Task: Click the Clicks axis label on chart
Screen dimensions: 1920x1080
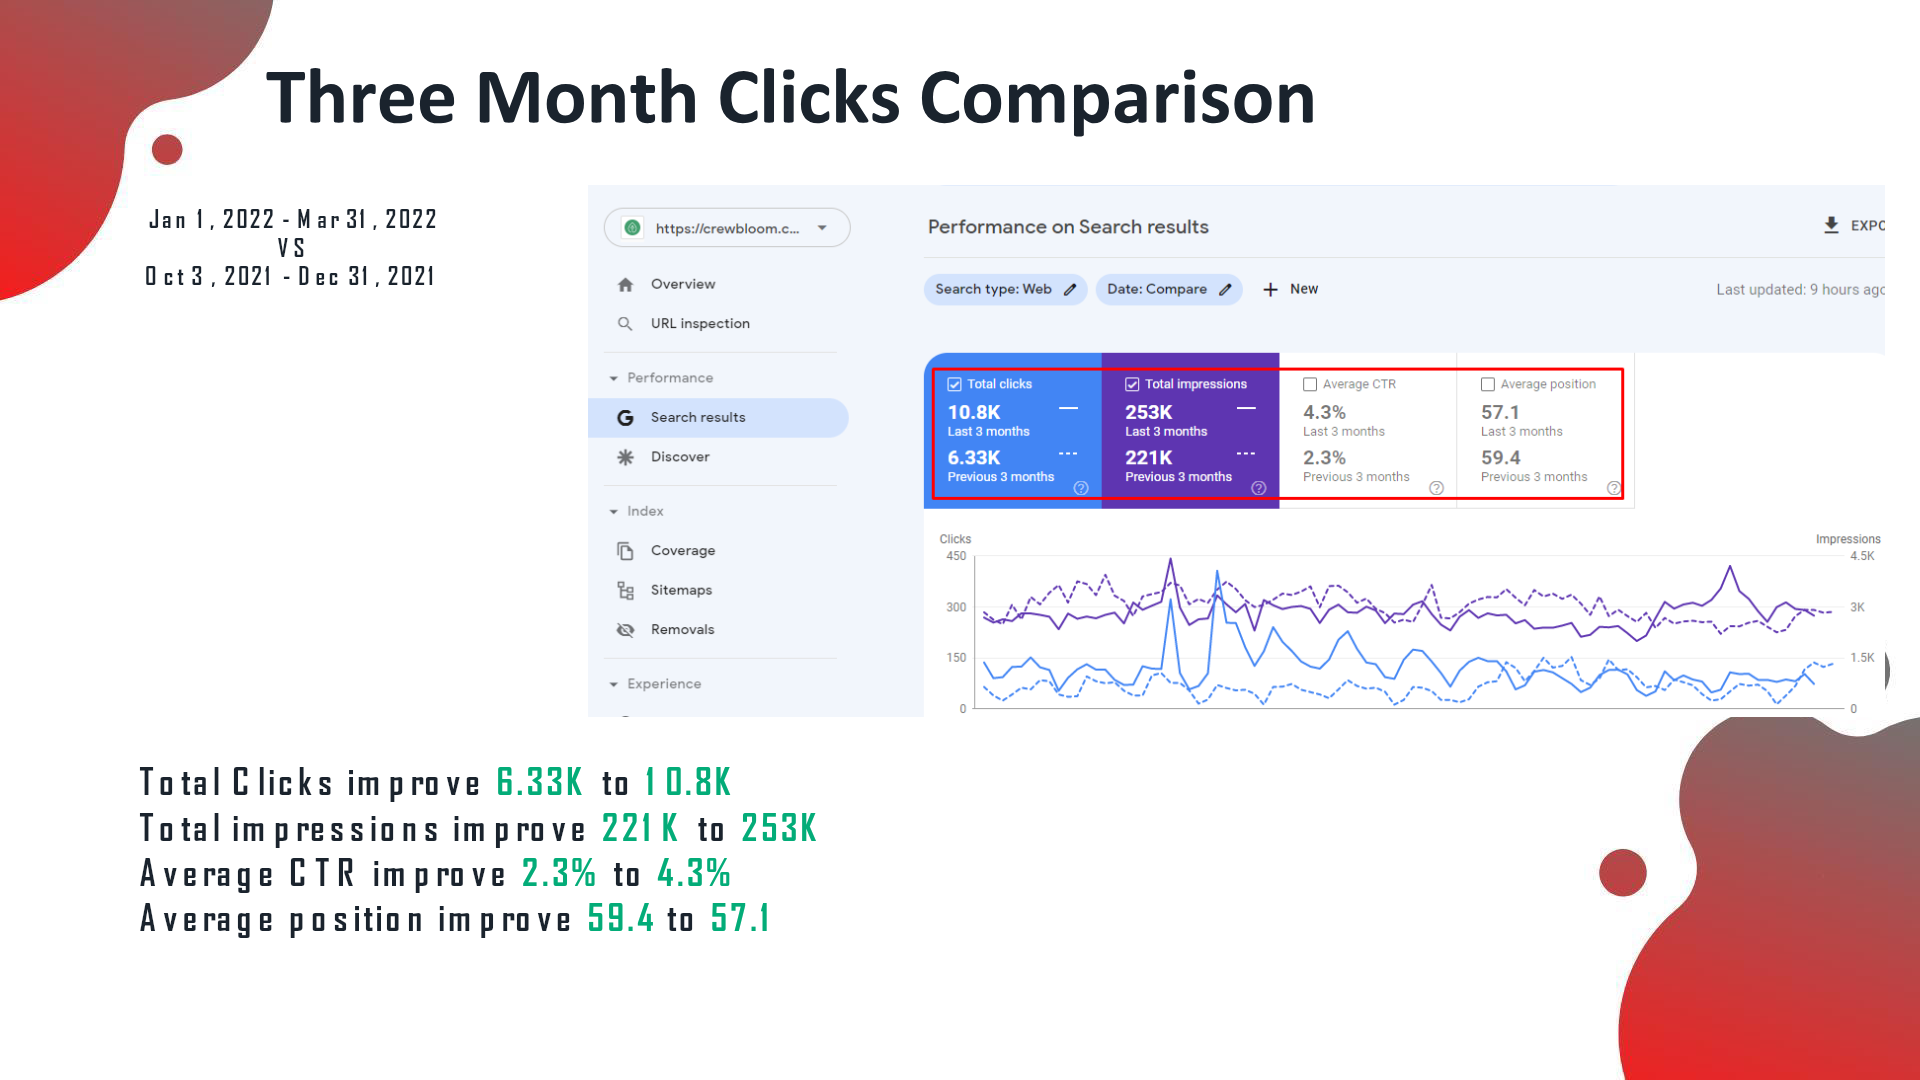Action: [955, 539]
